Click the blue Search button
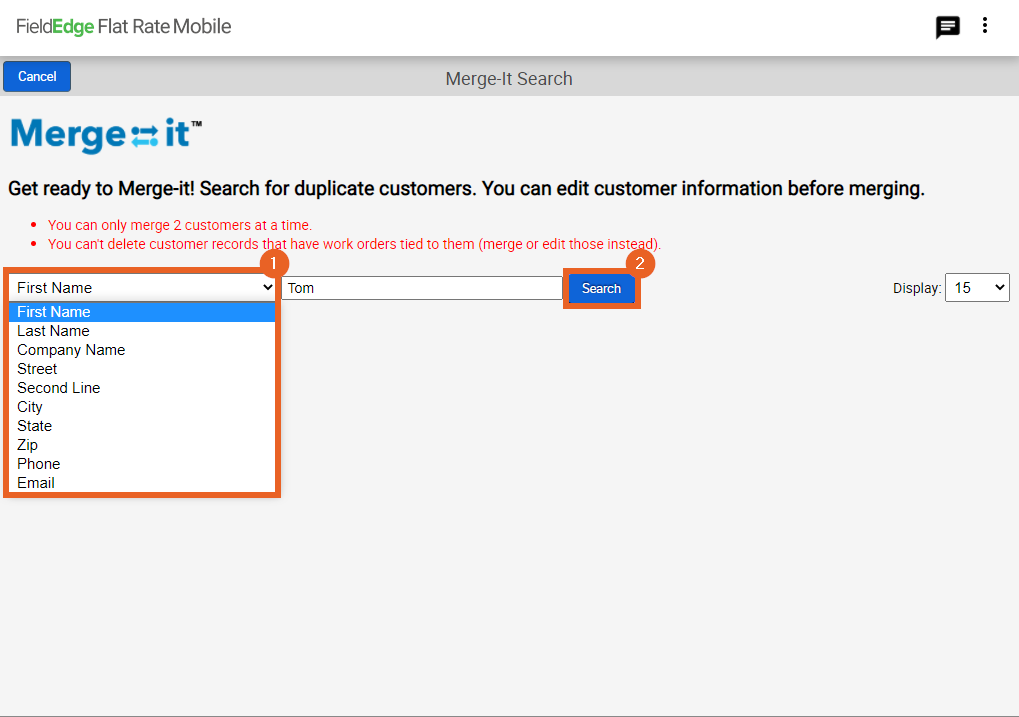 (601, 289)
